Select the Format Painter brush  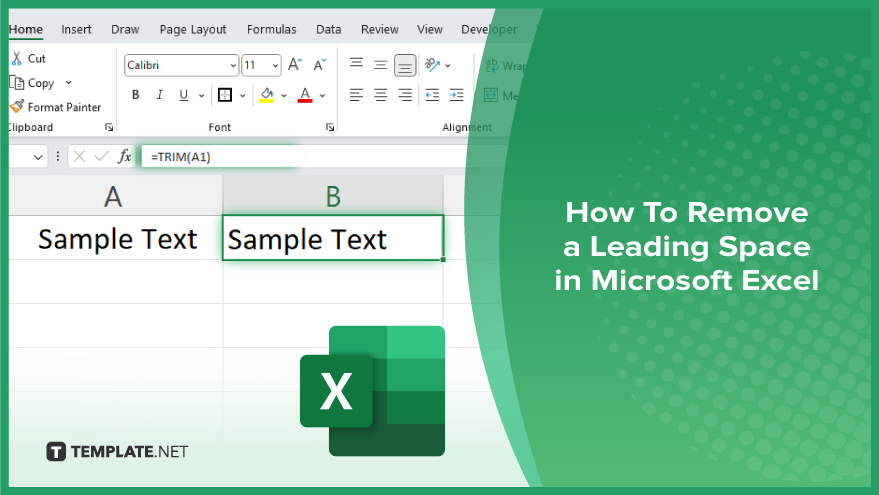[x=17, y=107]
